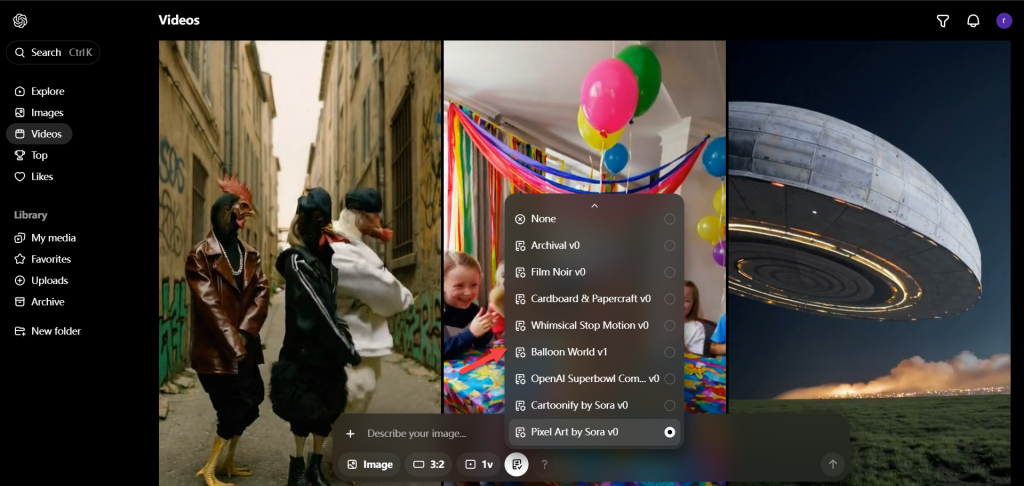
Task: Click the question mark help icon
Action: point(544,464)
